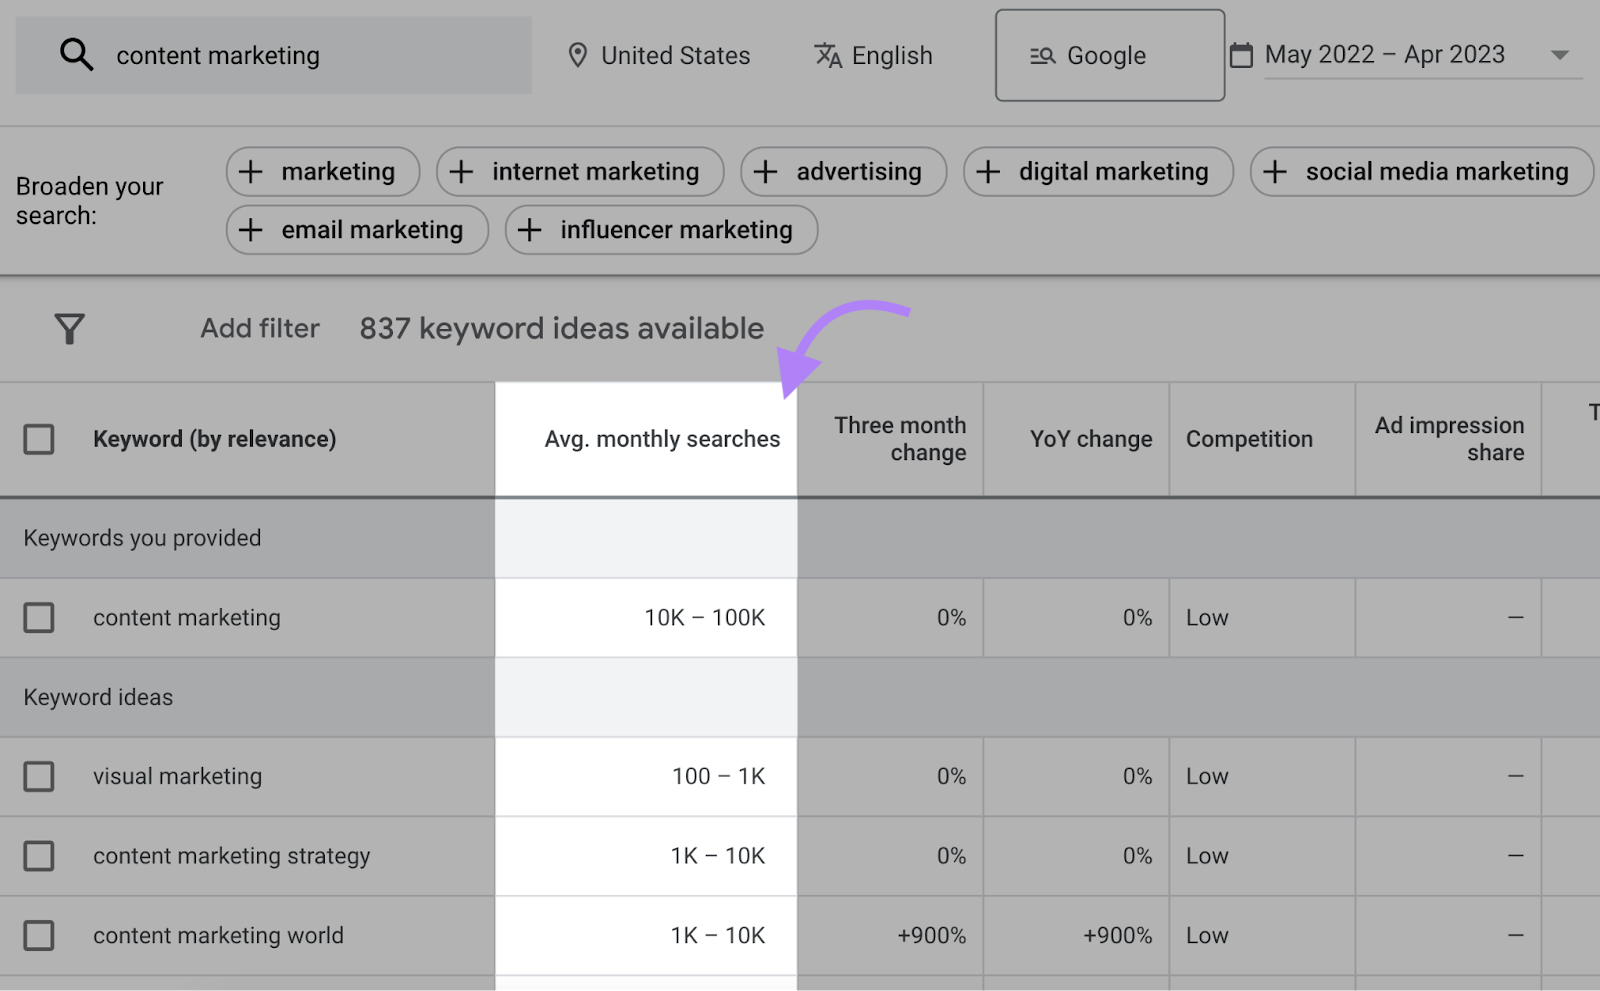The height and width of the screenshot is (991, 1600).
Task: Add social media marketing suggestion
Action: click(x=1421, y=172)
